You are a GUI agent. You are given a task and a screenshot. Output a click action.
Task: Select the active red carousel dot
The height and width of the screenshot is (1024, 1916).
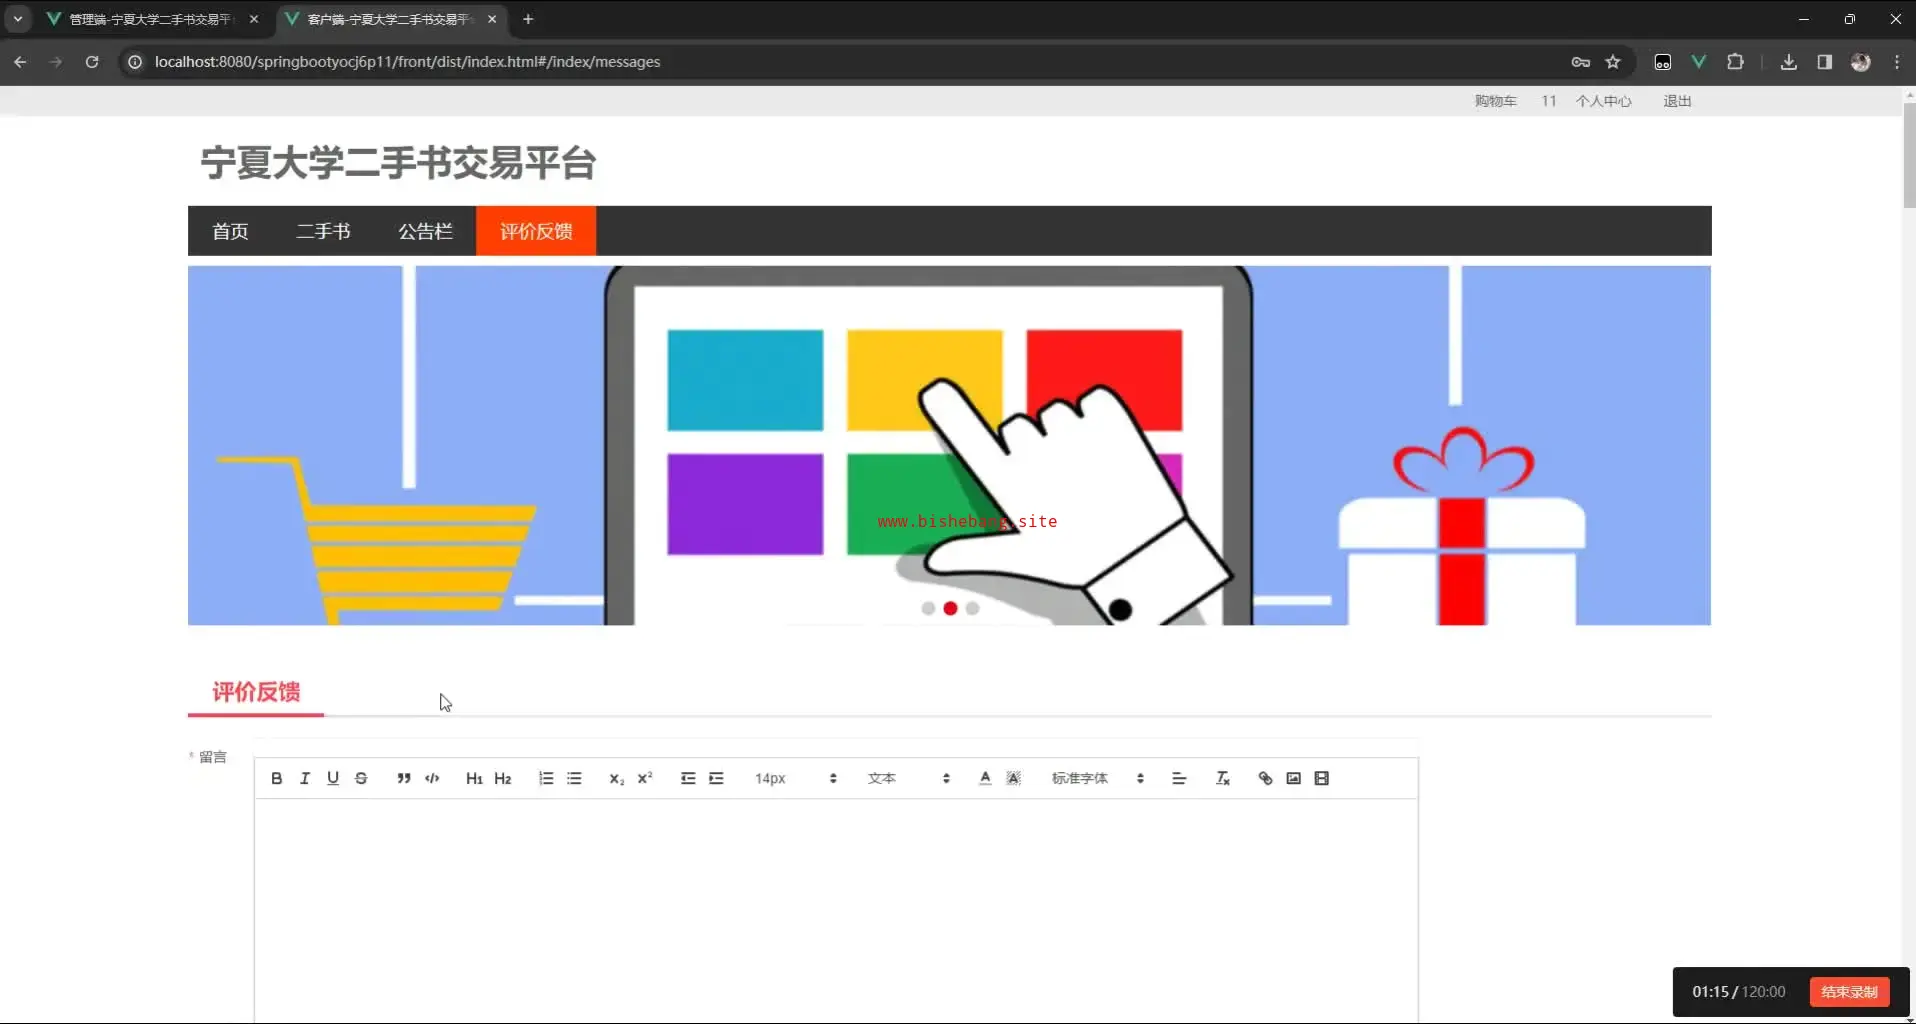(x=950, y=608)
